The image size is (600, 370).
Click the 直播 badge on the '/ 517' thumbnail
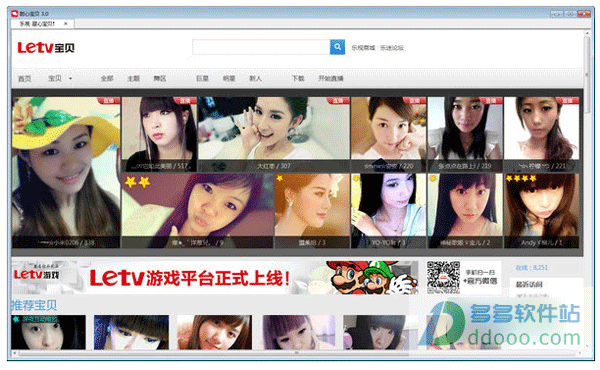(185, 101)
